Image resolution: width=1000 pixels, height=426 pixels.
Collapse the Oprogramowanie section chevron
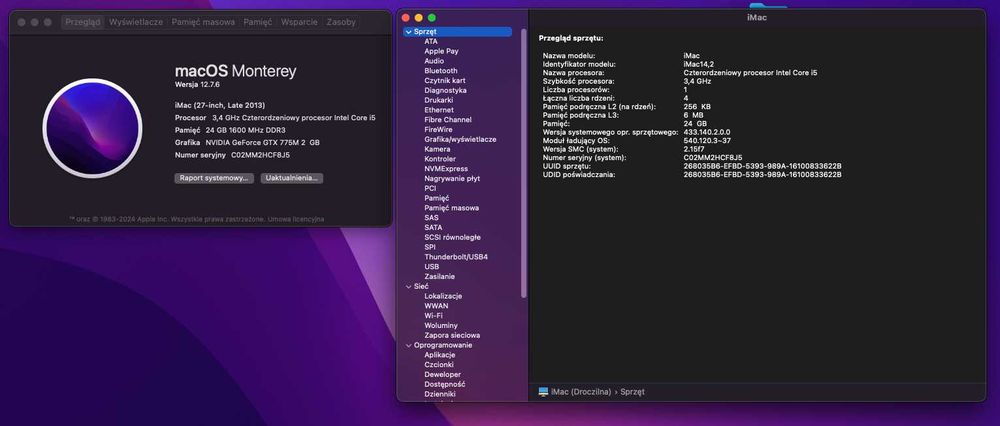click(x=408, y=346)
